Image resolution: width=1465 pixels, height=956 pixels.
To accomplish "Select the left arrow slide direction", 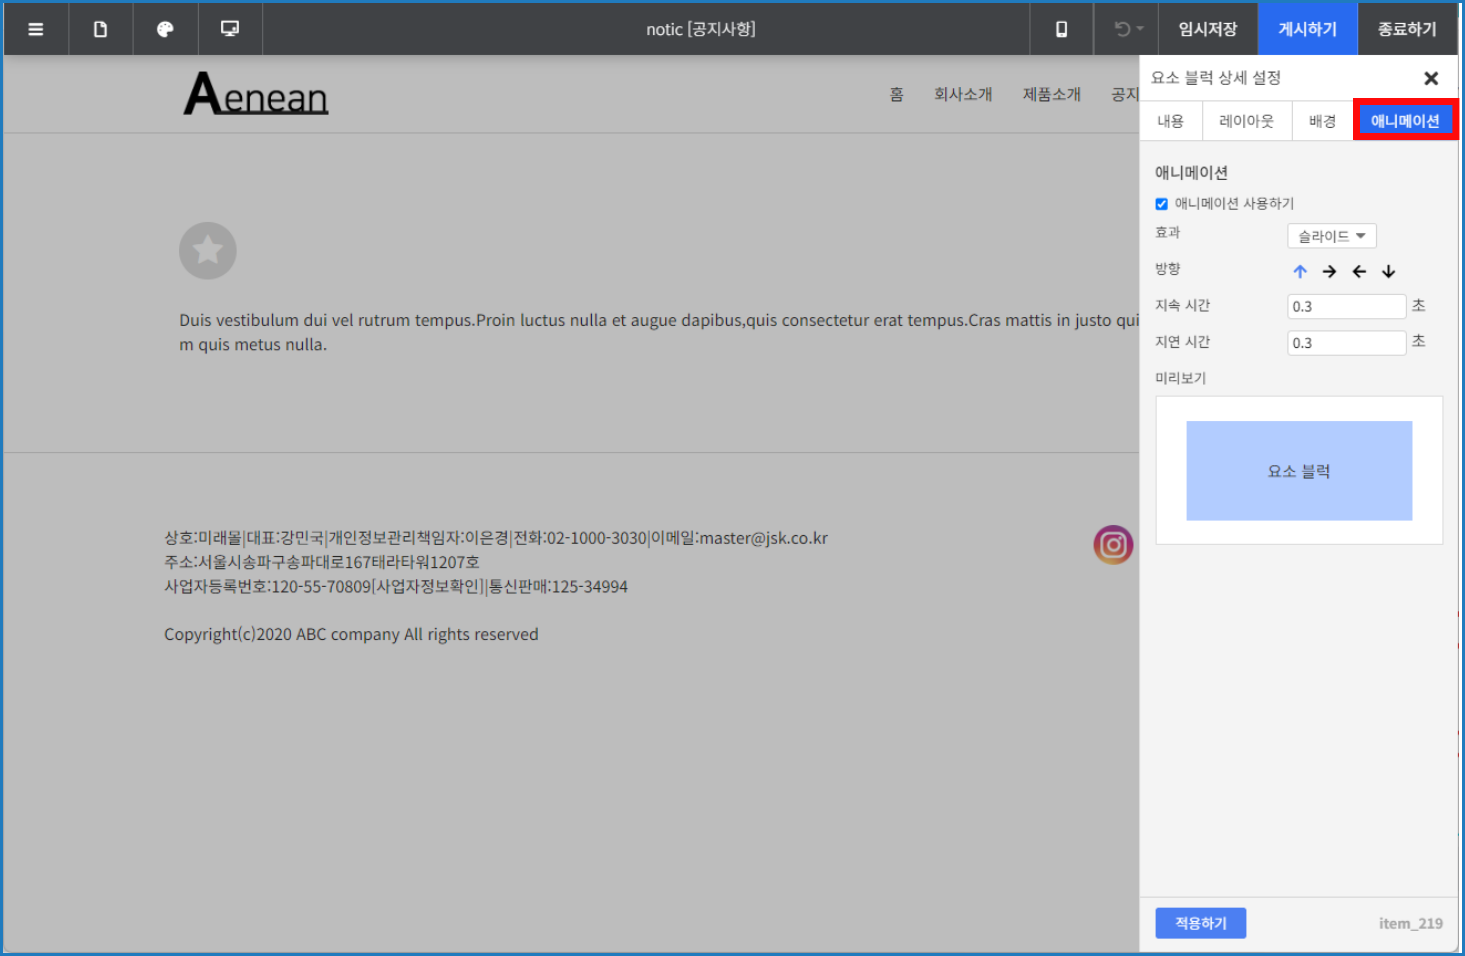I will [1359, 271].
